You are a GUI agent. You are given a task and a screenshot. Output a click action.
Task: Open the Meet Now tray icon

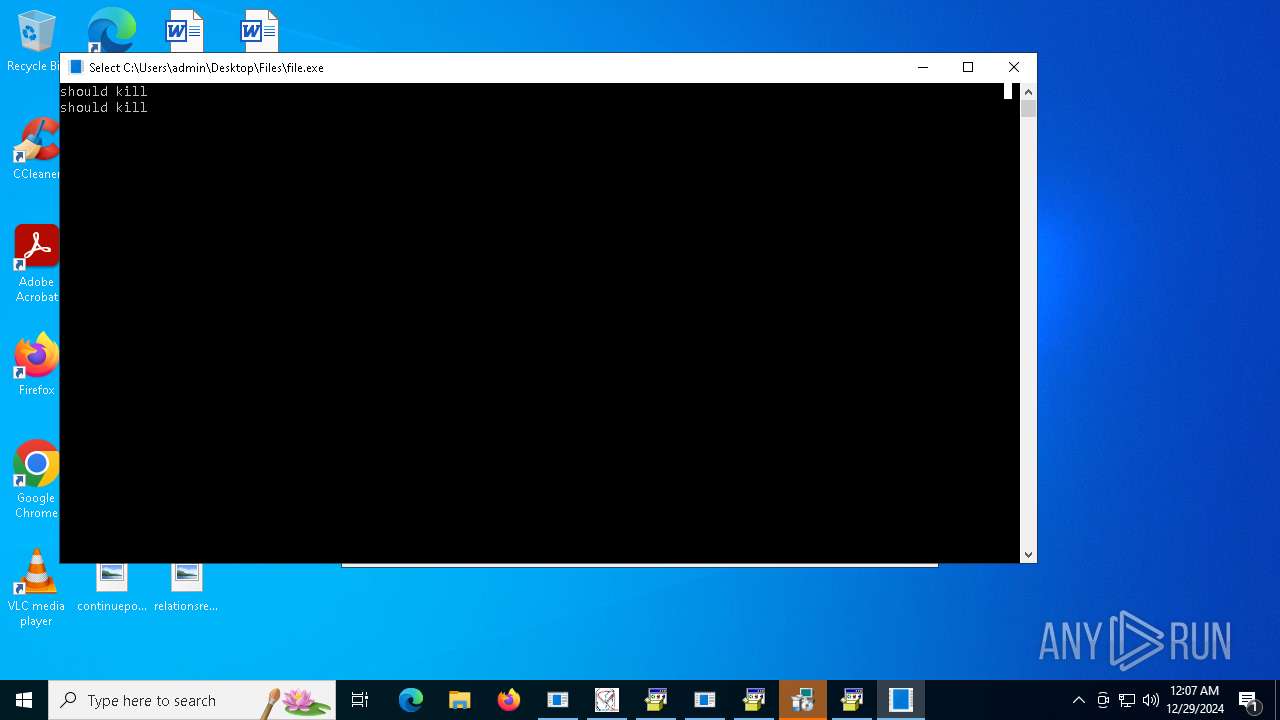(1103, 700)
